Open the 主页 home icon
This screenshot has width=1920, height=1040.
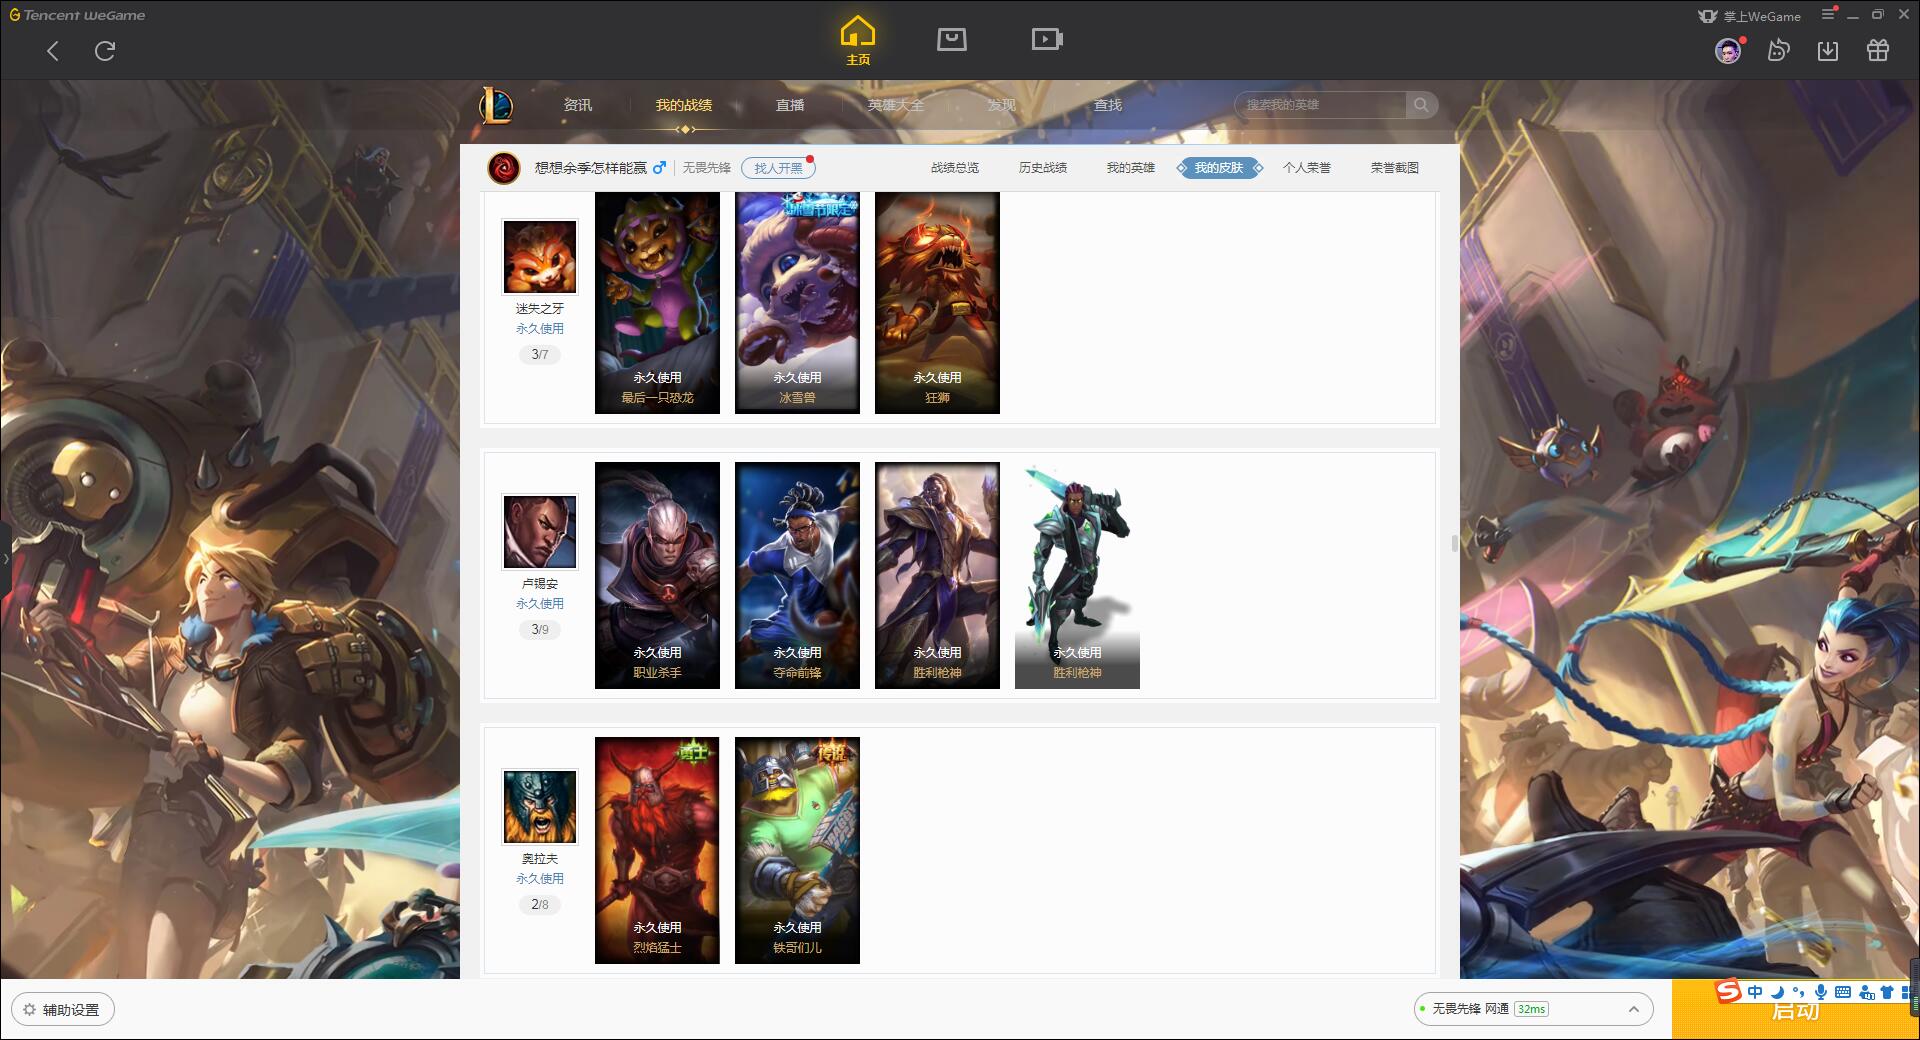[x=858, y=41]
